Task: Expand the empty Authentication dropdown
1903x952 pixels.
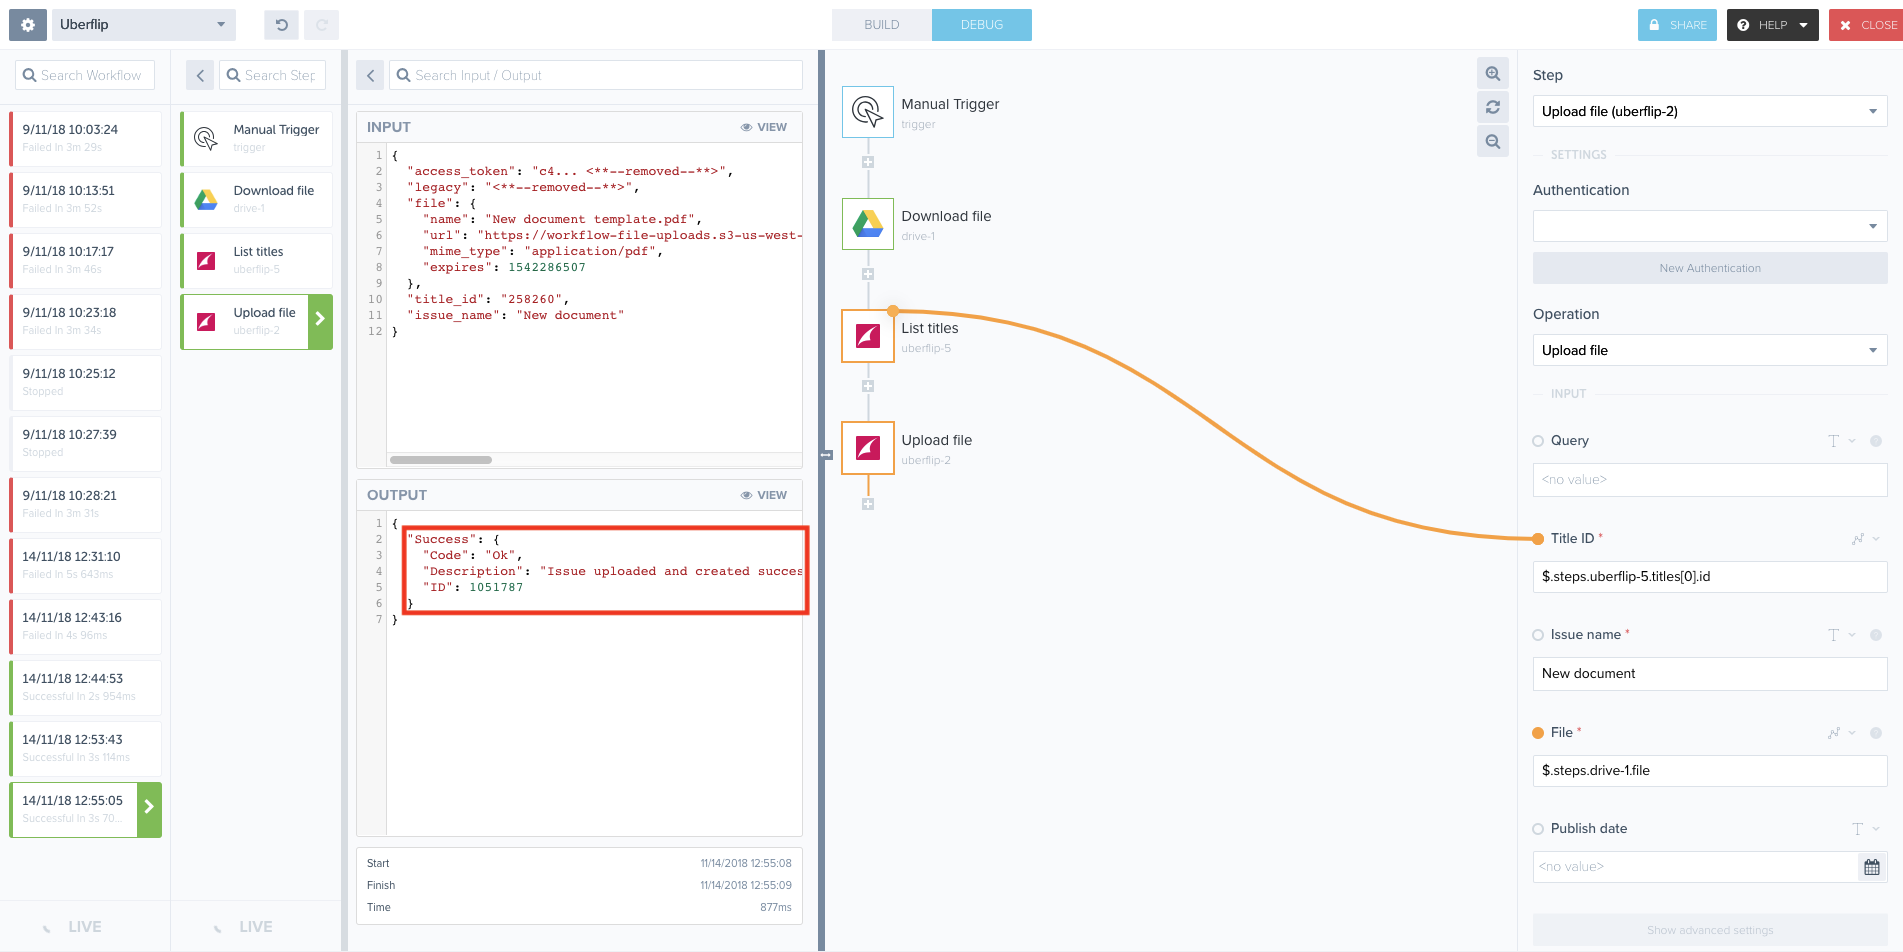Action: coord(1709,226)
